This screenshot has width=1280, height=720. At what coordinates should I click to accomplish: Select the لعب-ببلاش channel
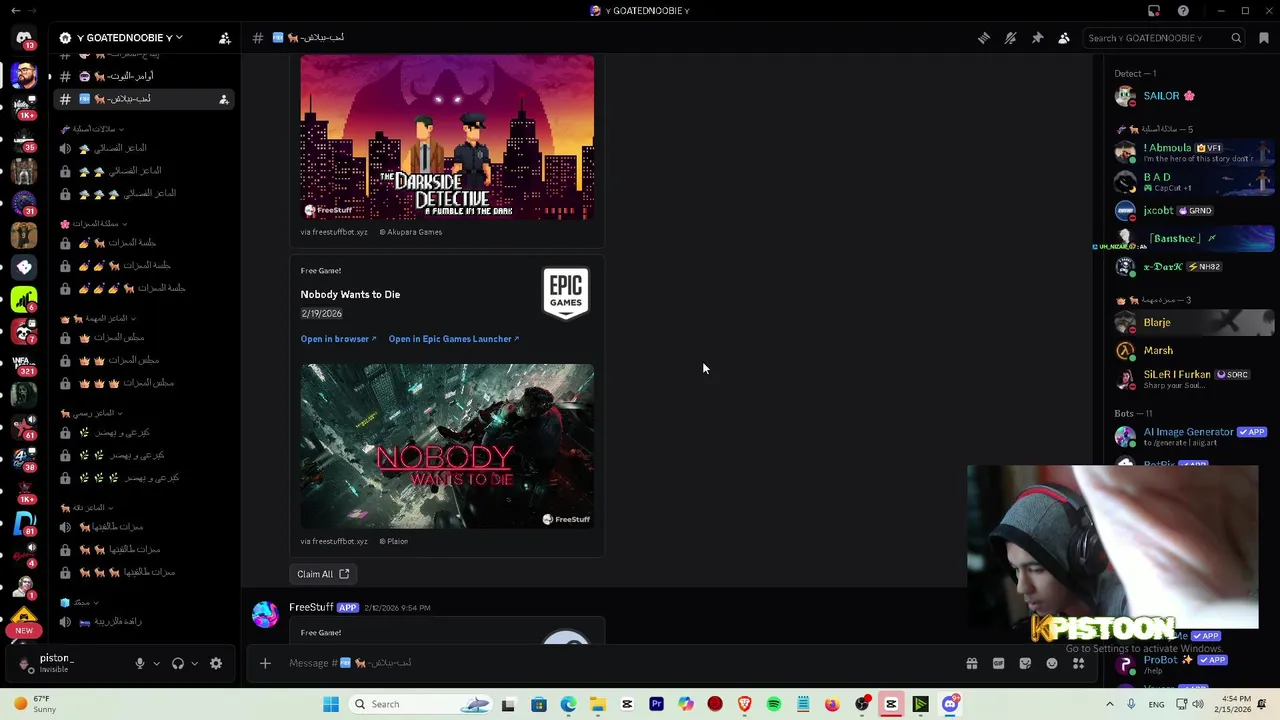point(145,99)
